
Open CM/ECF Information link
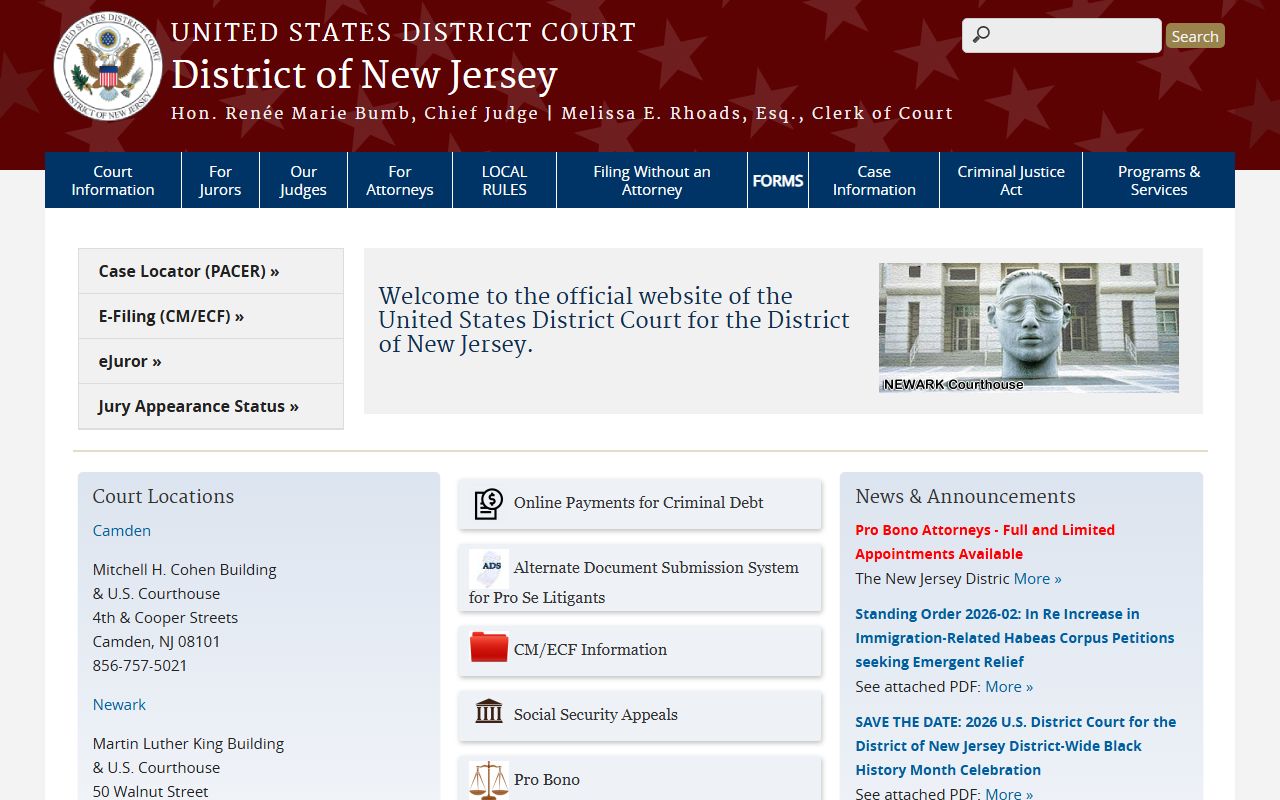coord(640,651)
